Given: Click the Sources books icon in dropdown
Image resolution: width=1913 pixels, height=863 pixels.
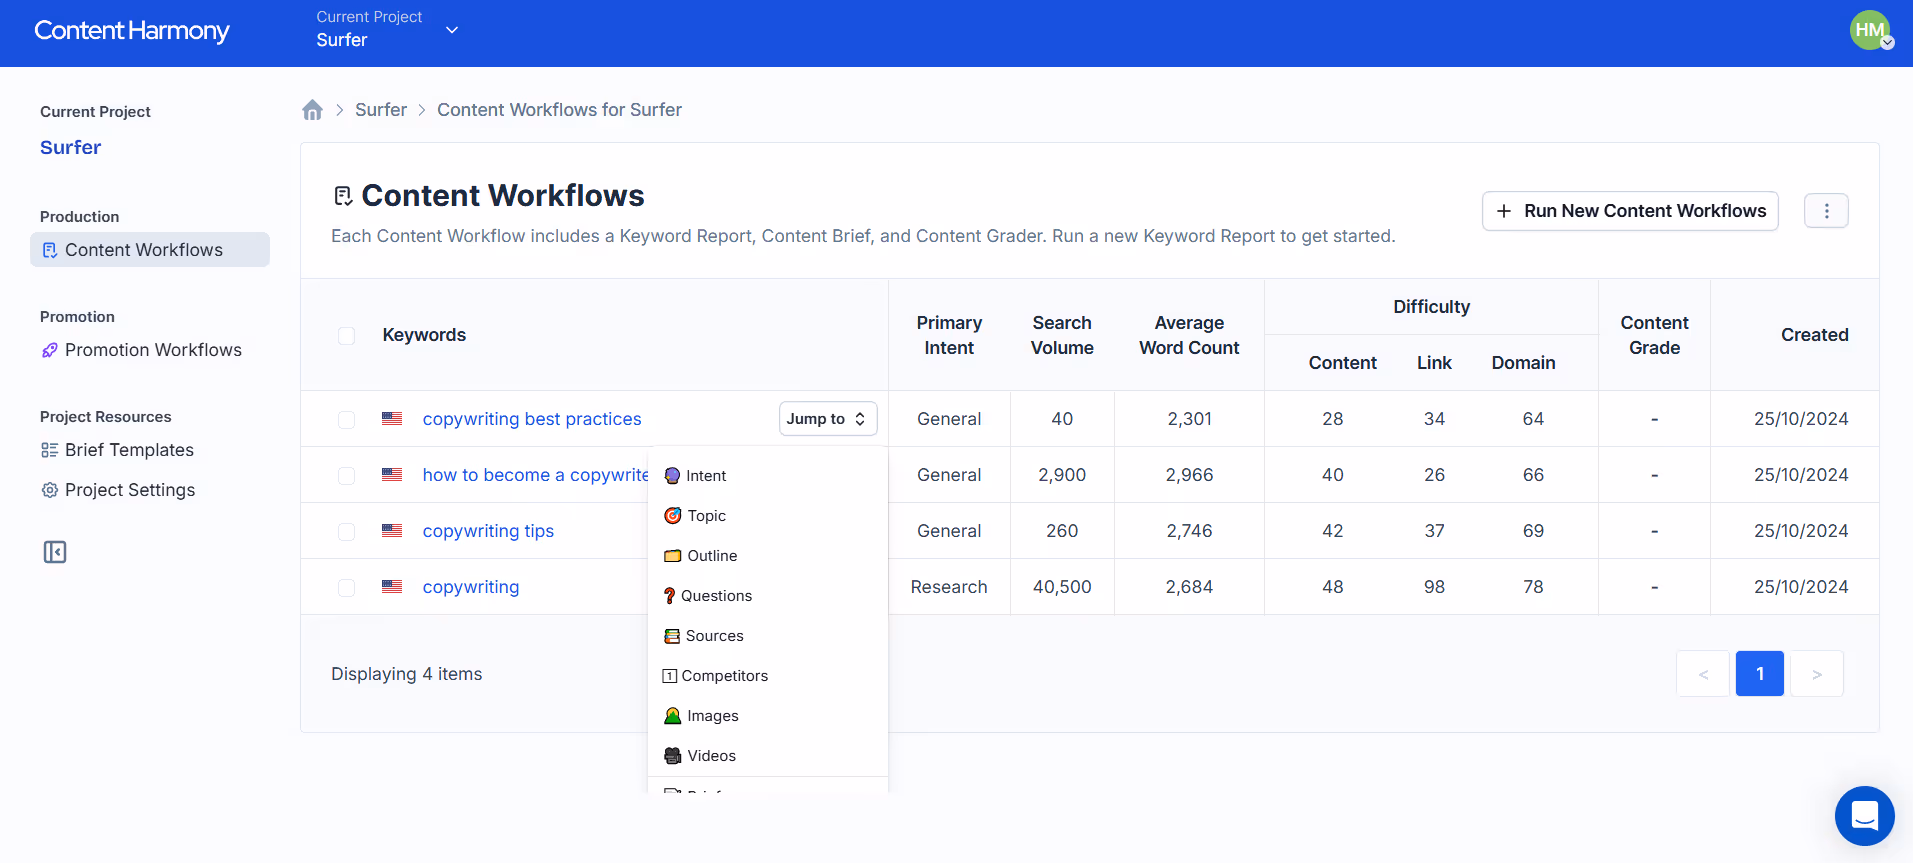Looking at the screenshot, I should (672, 636).
